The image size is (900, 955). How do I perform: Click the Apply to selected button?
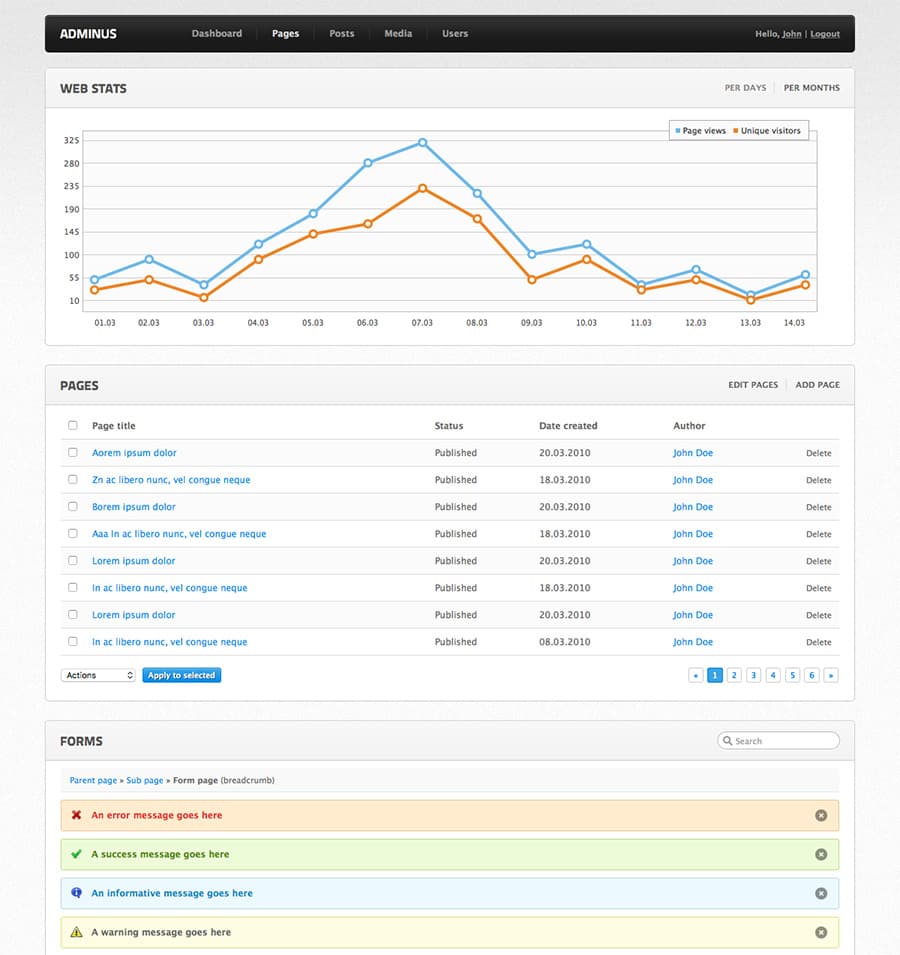(181, 675)
